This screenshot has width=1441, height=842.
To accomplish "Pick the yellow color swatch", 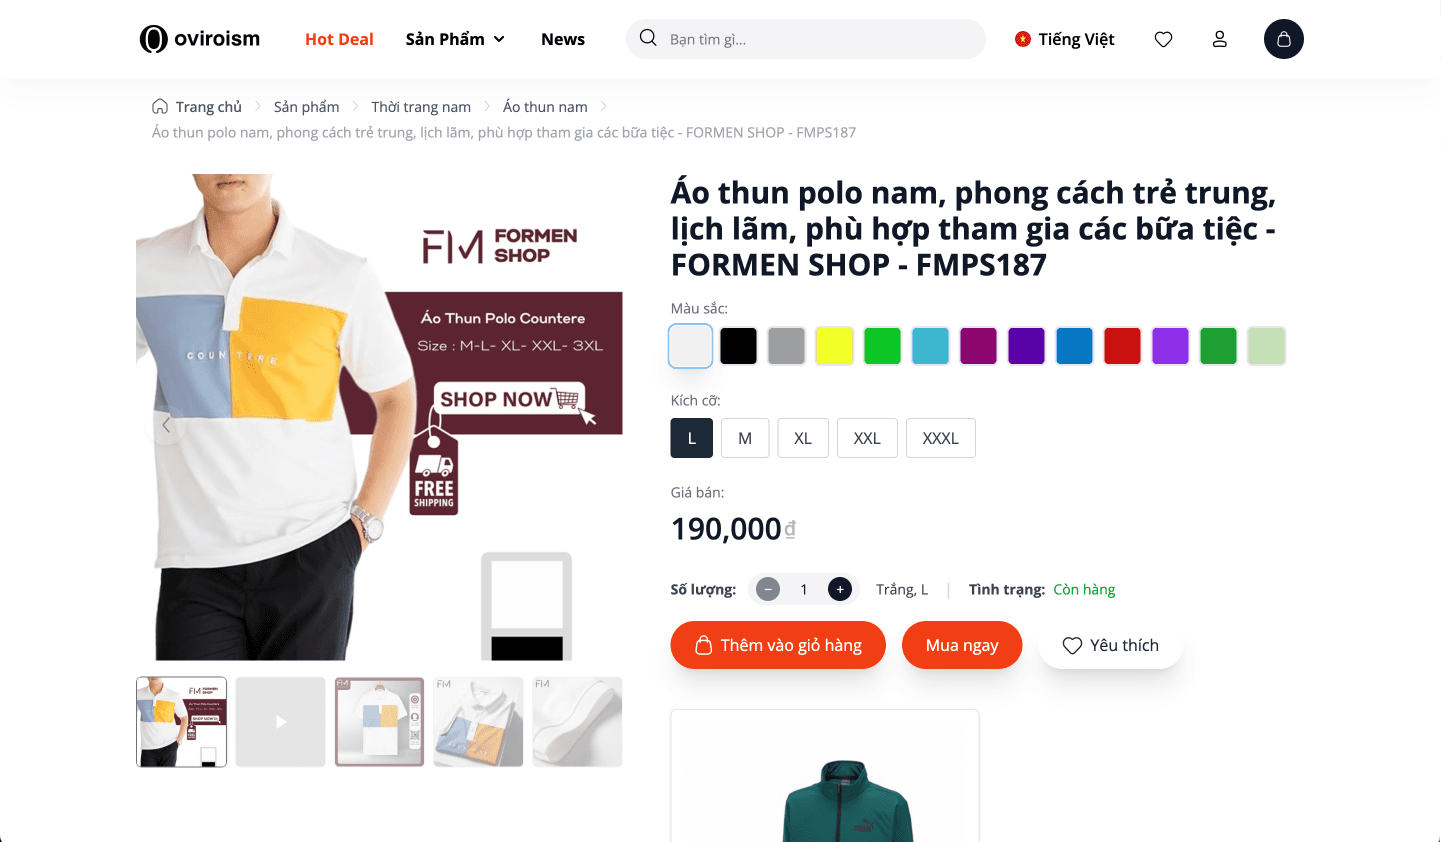I will 834,346.
